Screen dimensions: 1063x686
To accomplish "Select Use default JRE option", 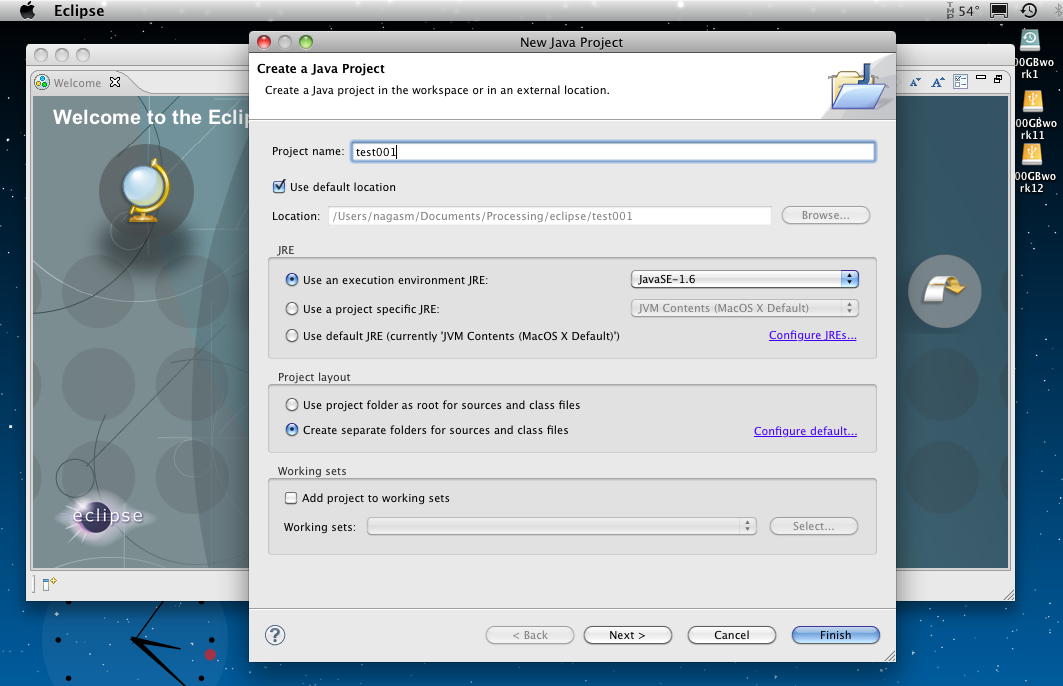I will pos(292,336).
